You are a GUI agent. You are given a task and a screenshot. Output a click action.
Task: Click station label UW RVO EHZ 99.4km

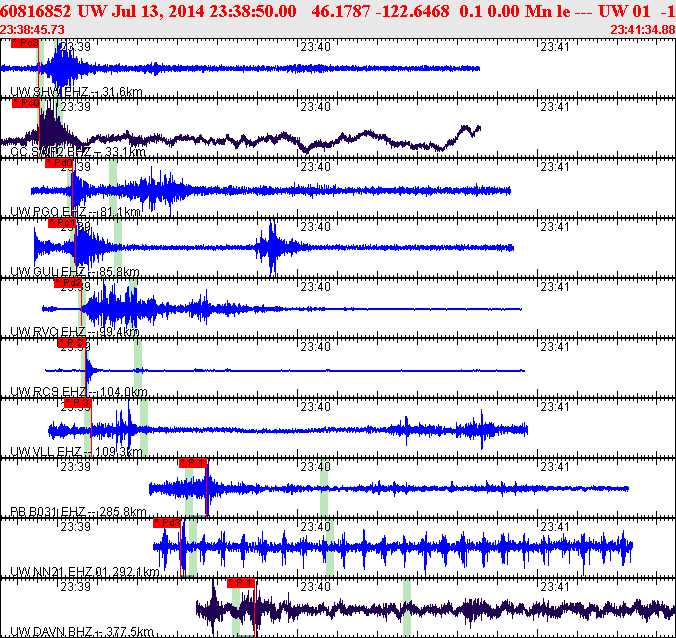tap(75, 331)
